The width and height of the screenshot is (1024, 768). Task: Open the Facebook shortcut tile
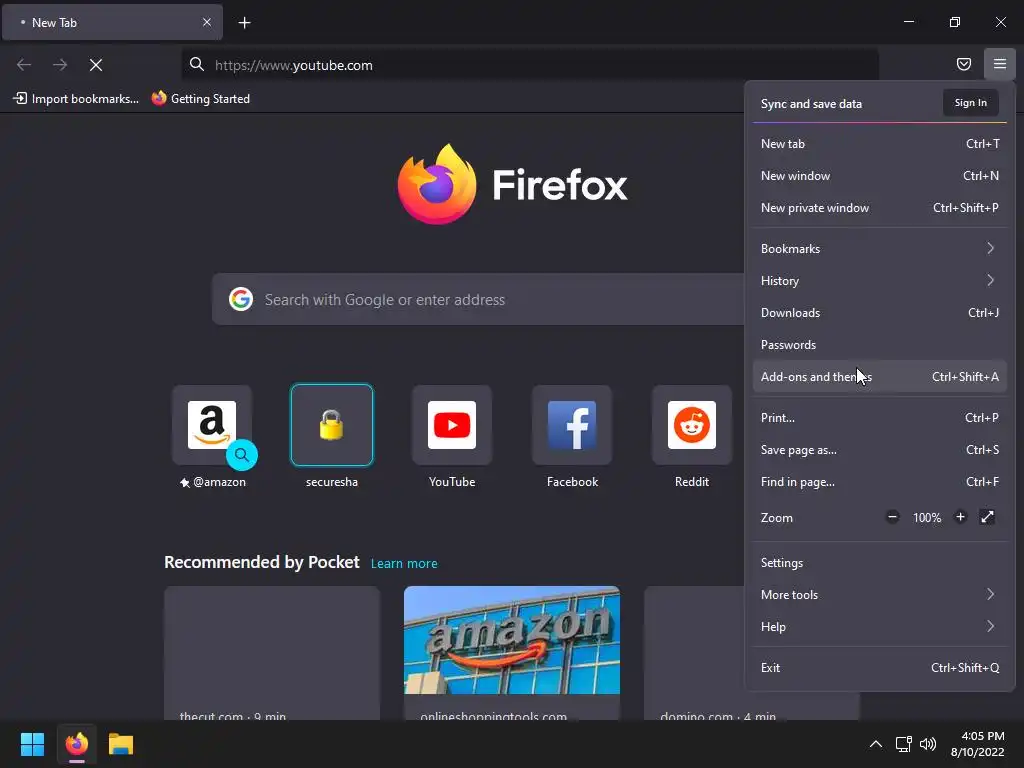pos(572,425)
